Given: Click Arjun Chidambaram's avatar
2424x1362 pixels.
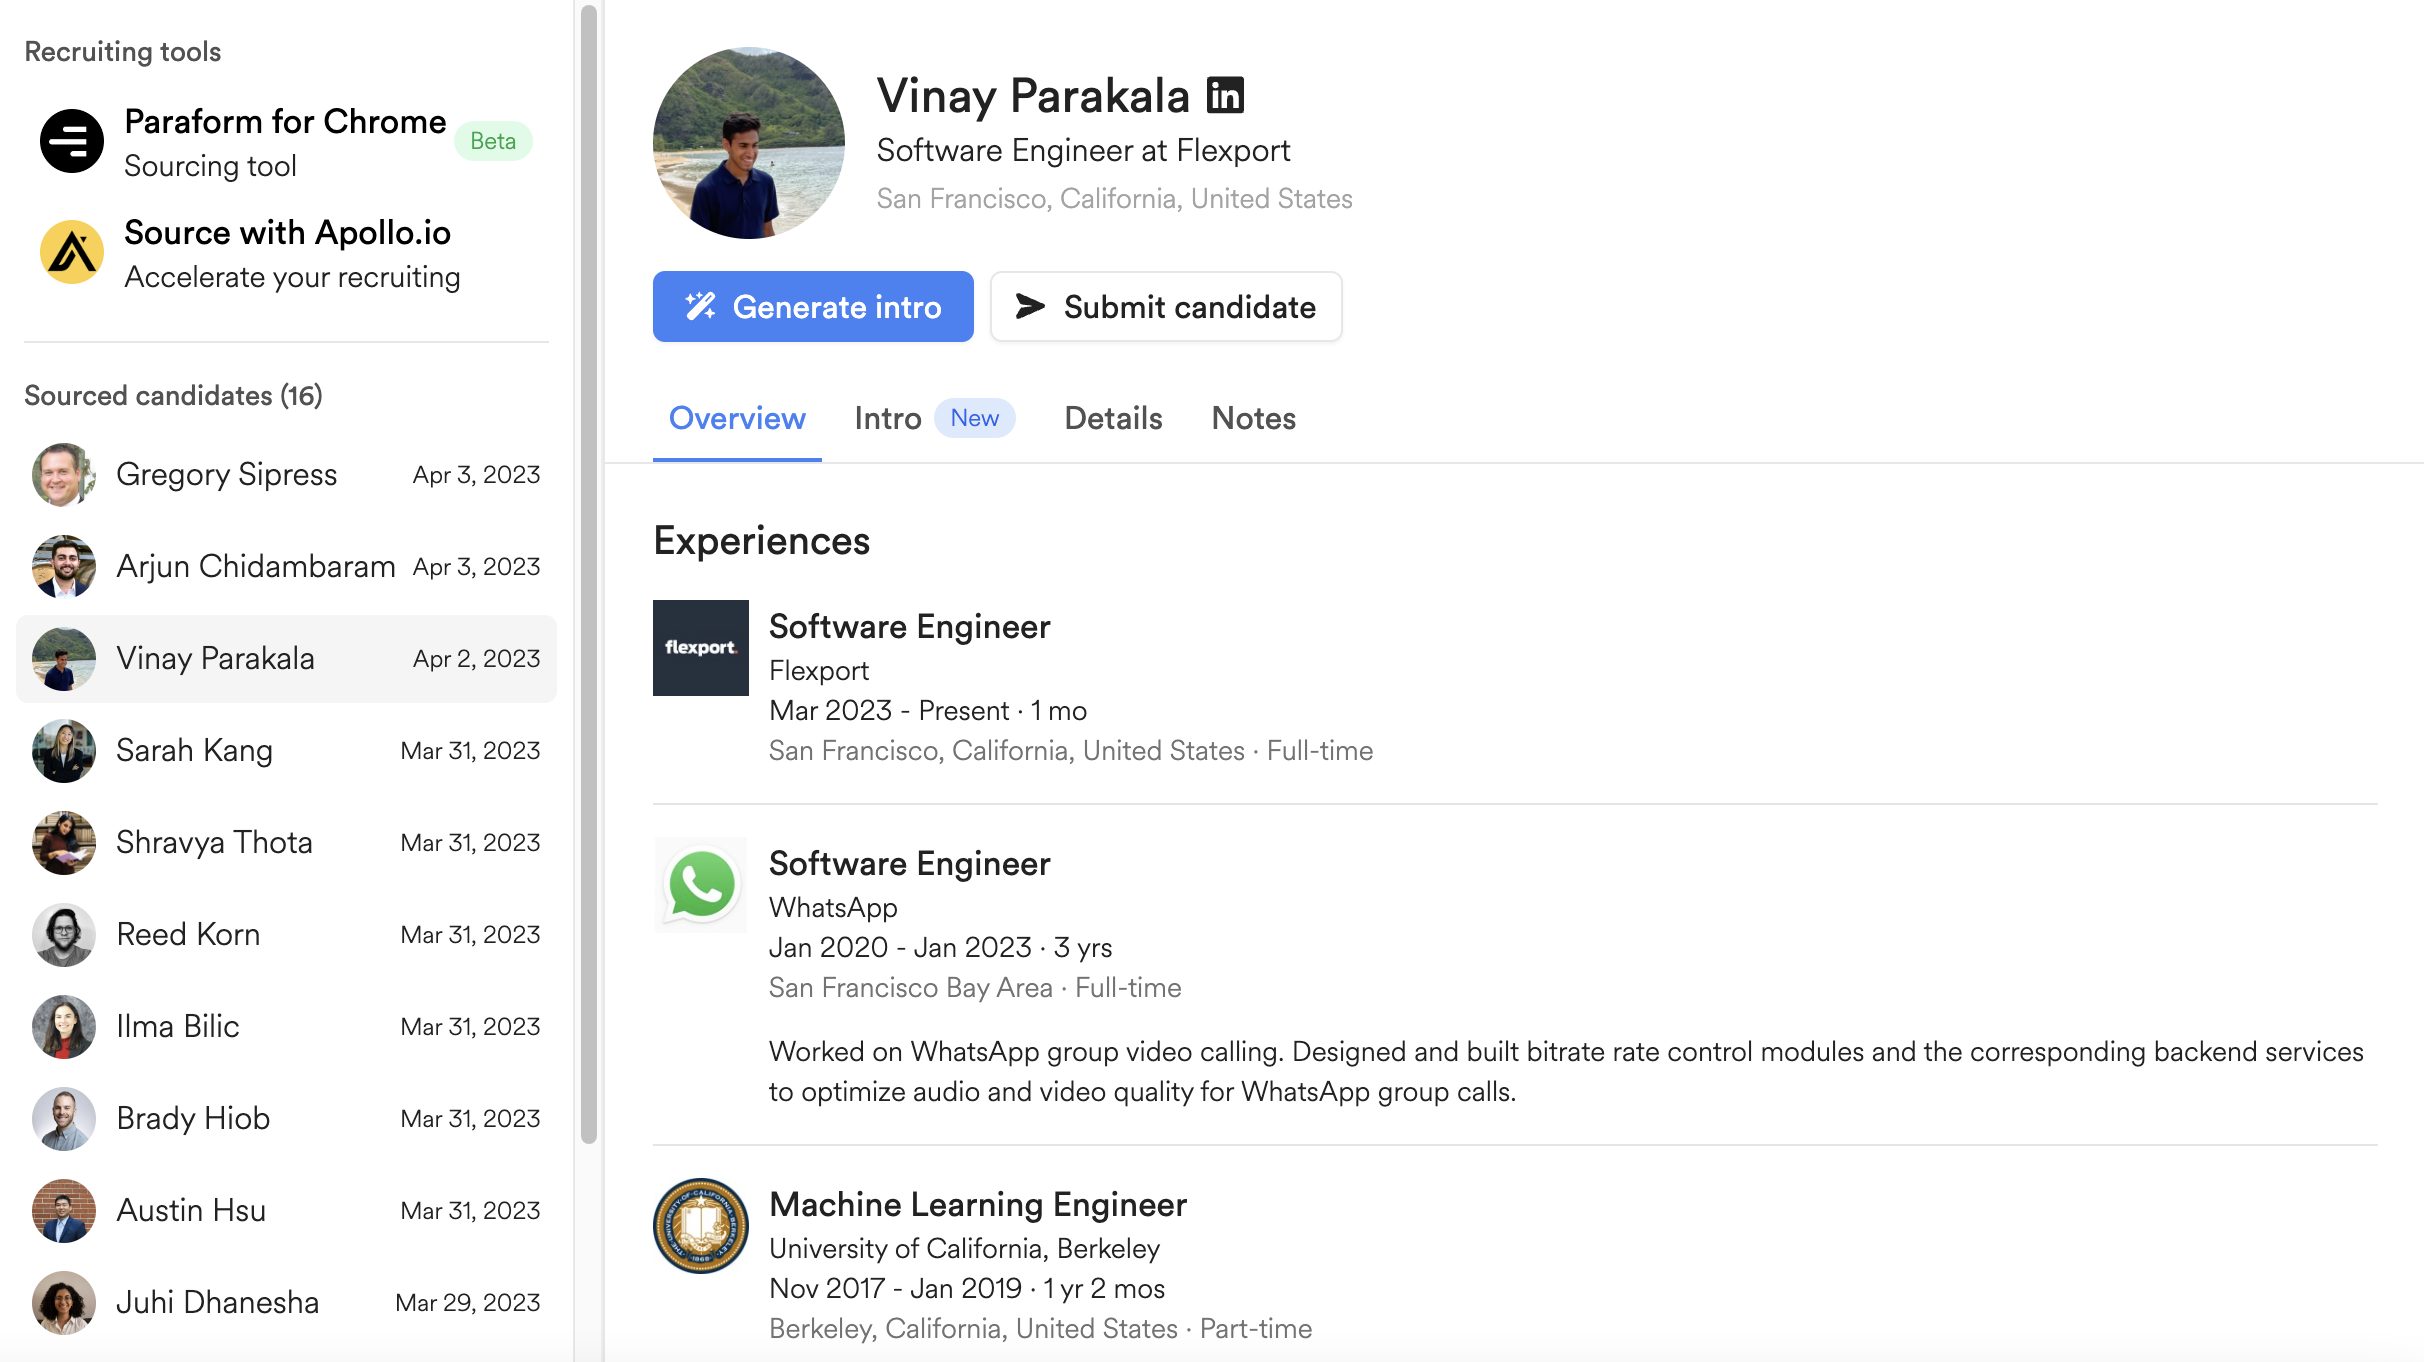Looking at the screenshot, I should pos(64,567).
